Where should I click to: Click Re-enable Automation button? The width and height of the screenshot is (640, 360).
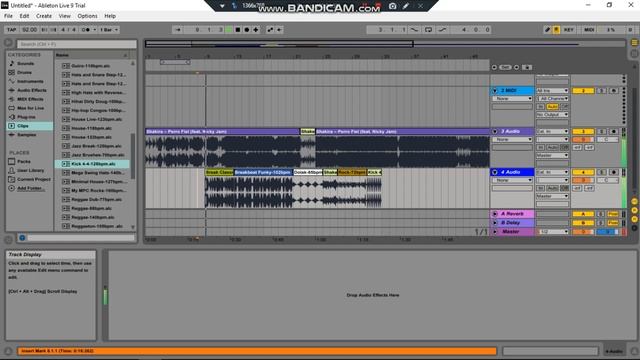[x=279, y=30]
